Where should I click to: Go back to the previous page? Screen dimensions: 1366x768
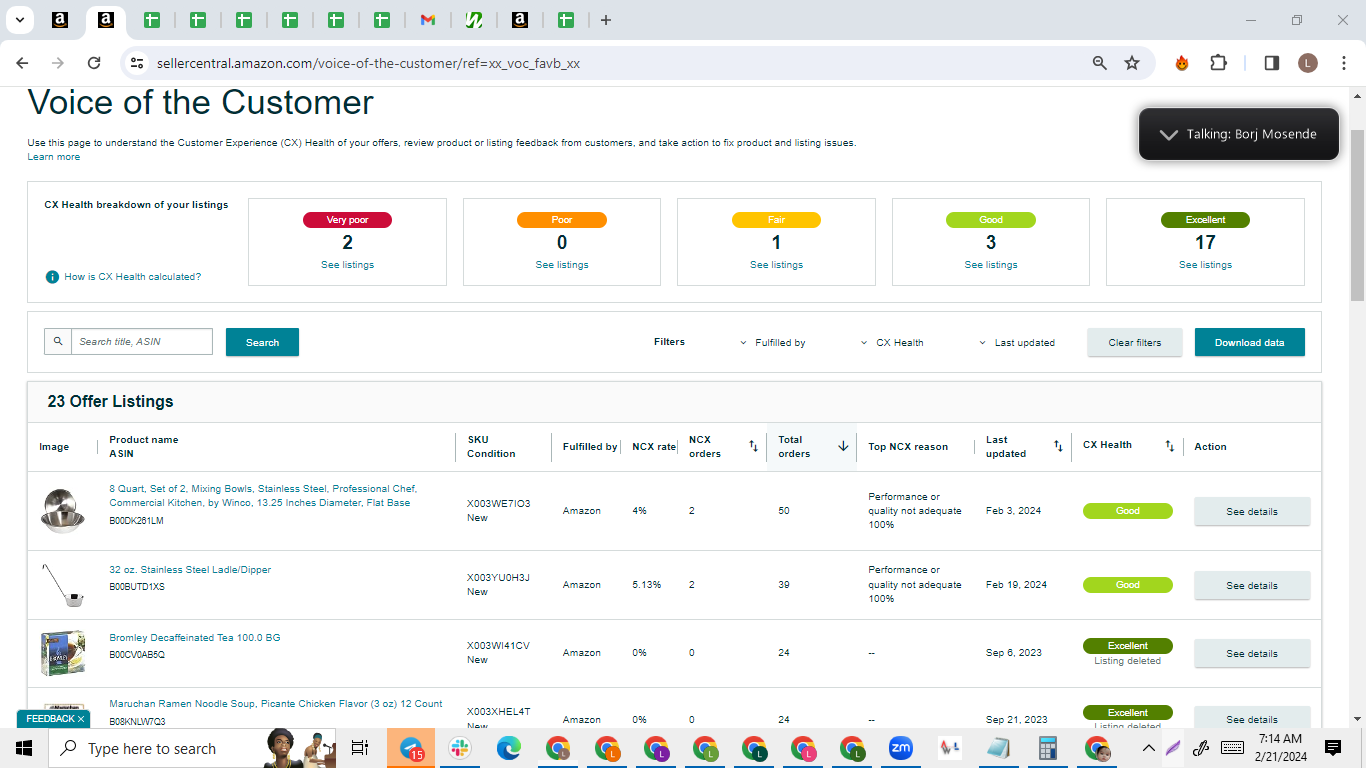[22, 63]
